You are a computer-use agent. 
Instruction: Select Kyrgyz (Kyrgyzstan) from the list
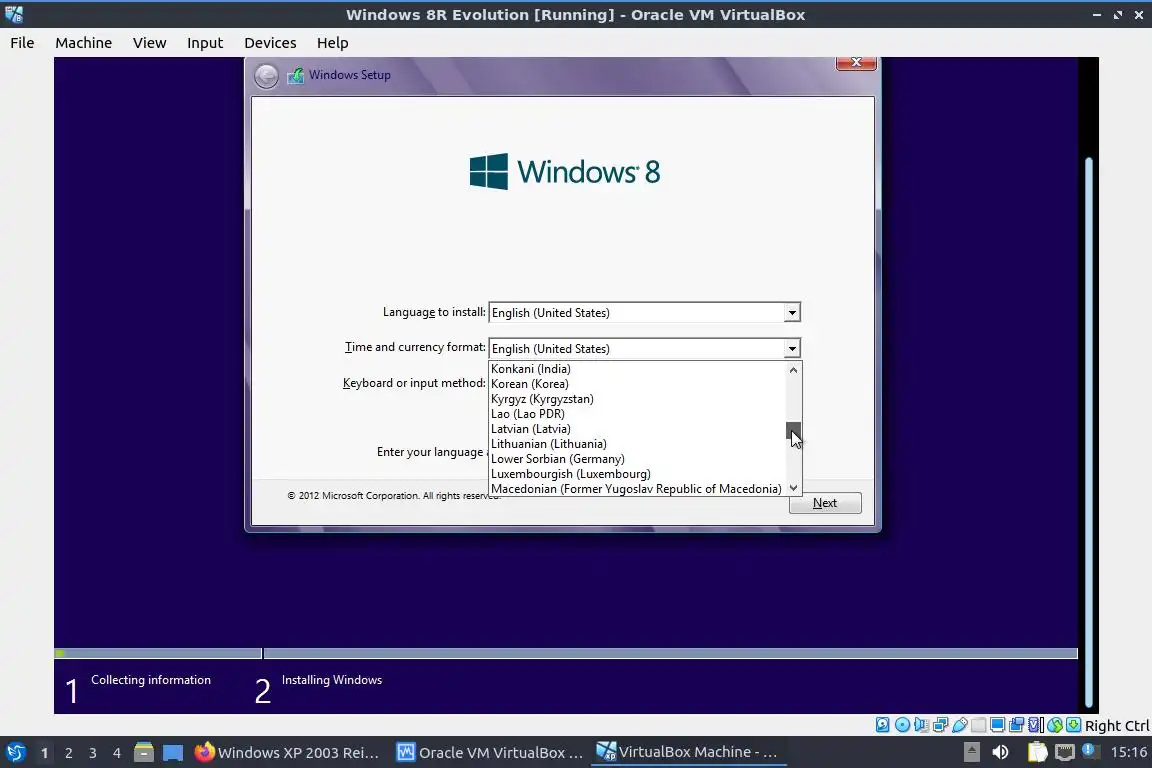coord(636,399)
